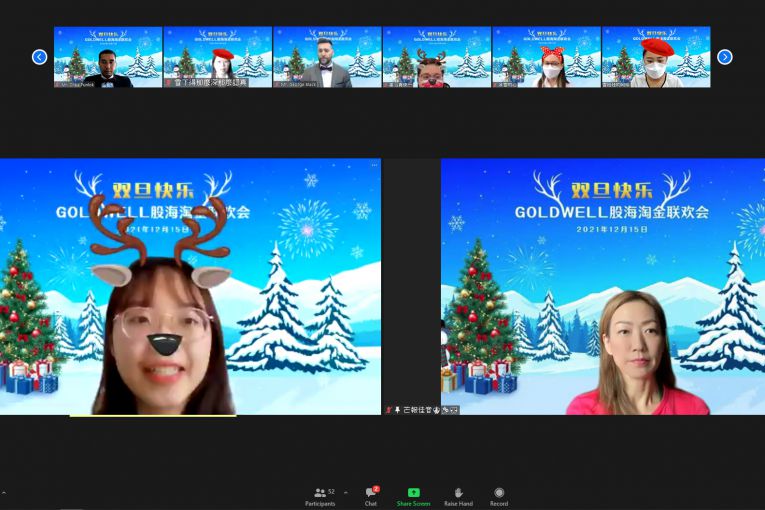Click the green Share Screen icon
The width and height of the screenshot is (765, 510).
tap(413, 492)
